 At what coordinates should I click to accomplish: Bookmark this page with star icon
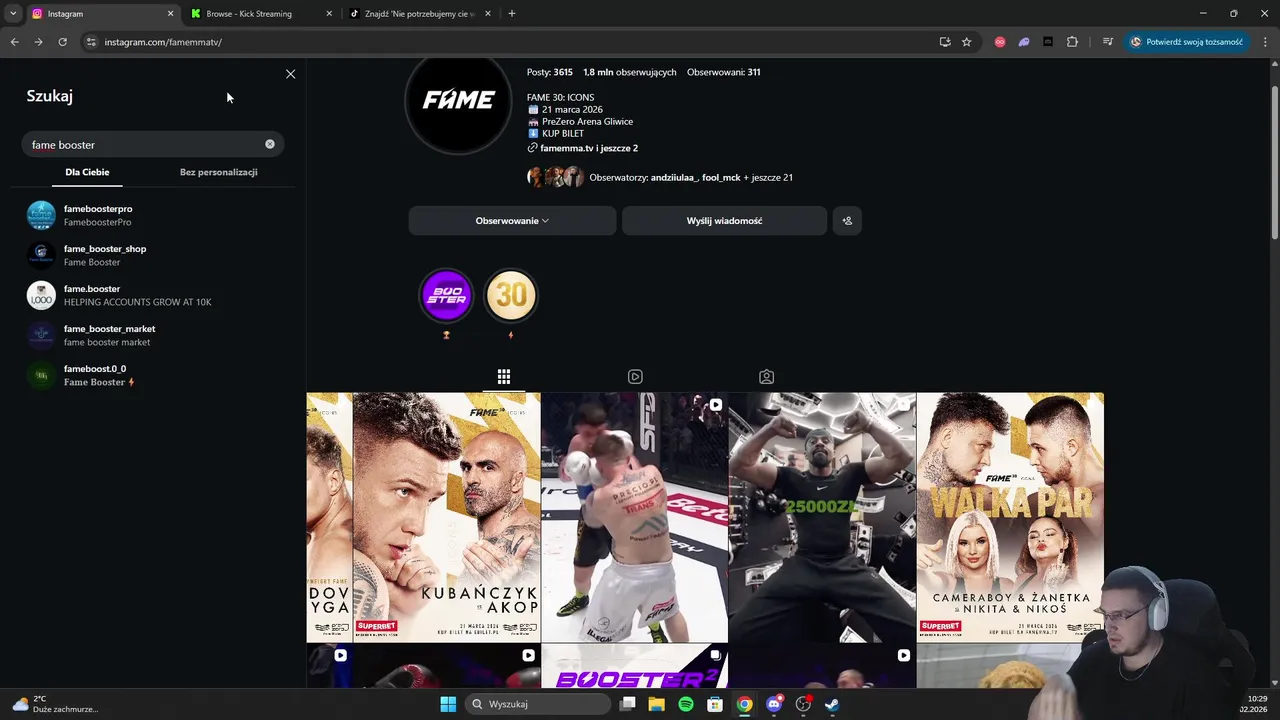pyautogui.click(x=967, y=42)
